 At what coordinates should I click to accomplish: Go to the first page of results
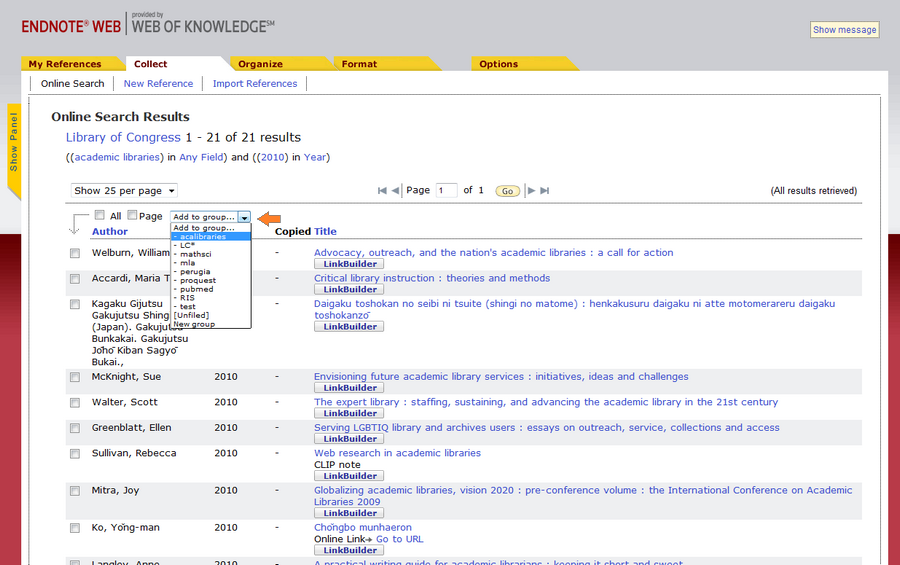click(382, 190)
